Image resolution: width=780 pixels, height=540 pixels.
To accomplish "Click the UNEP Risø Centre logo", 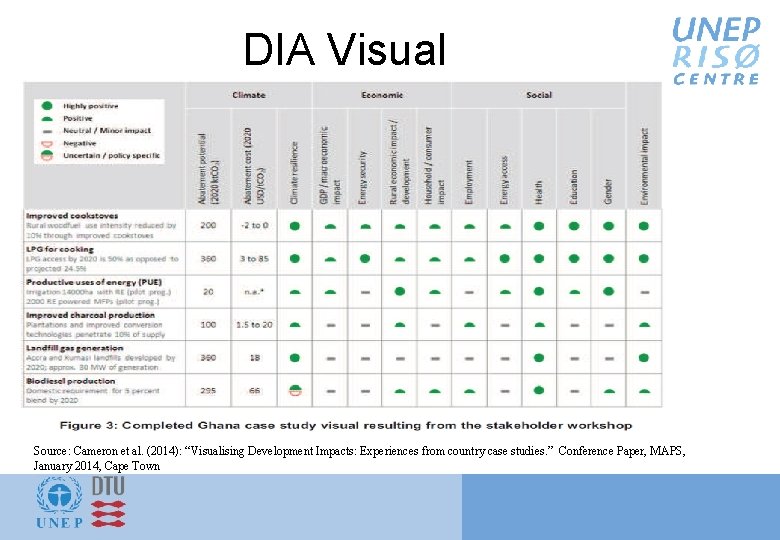I will (716, 51).
